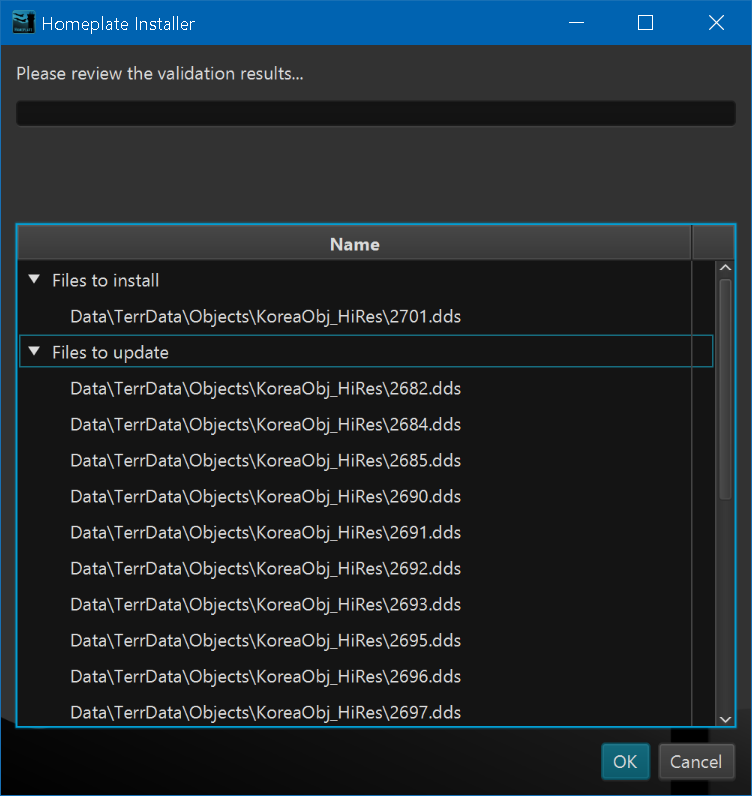Screen dimensions: 752x796
Task: Click the Homeplate Installer app icon
Action: tap(23, 23)
